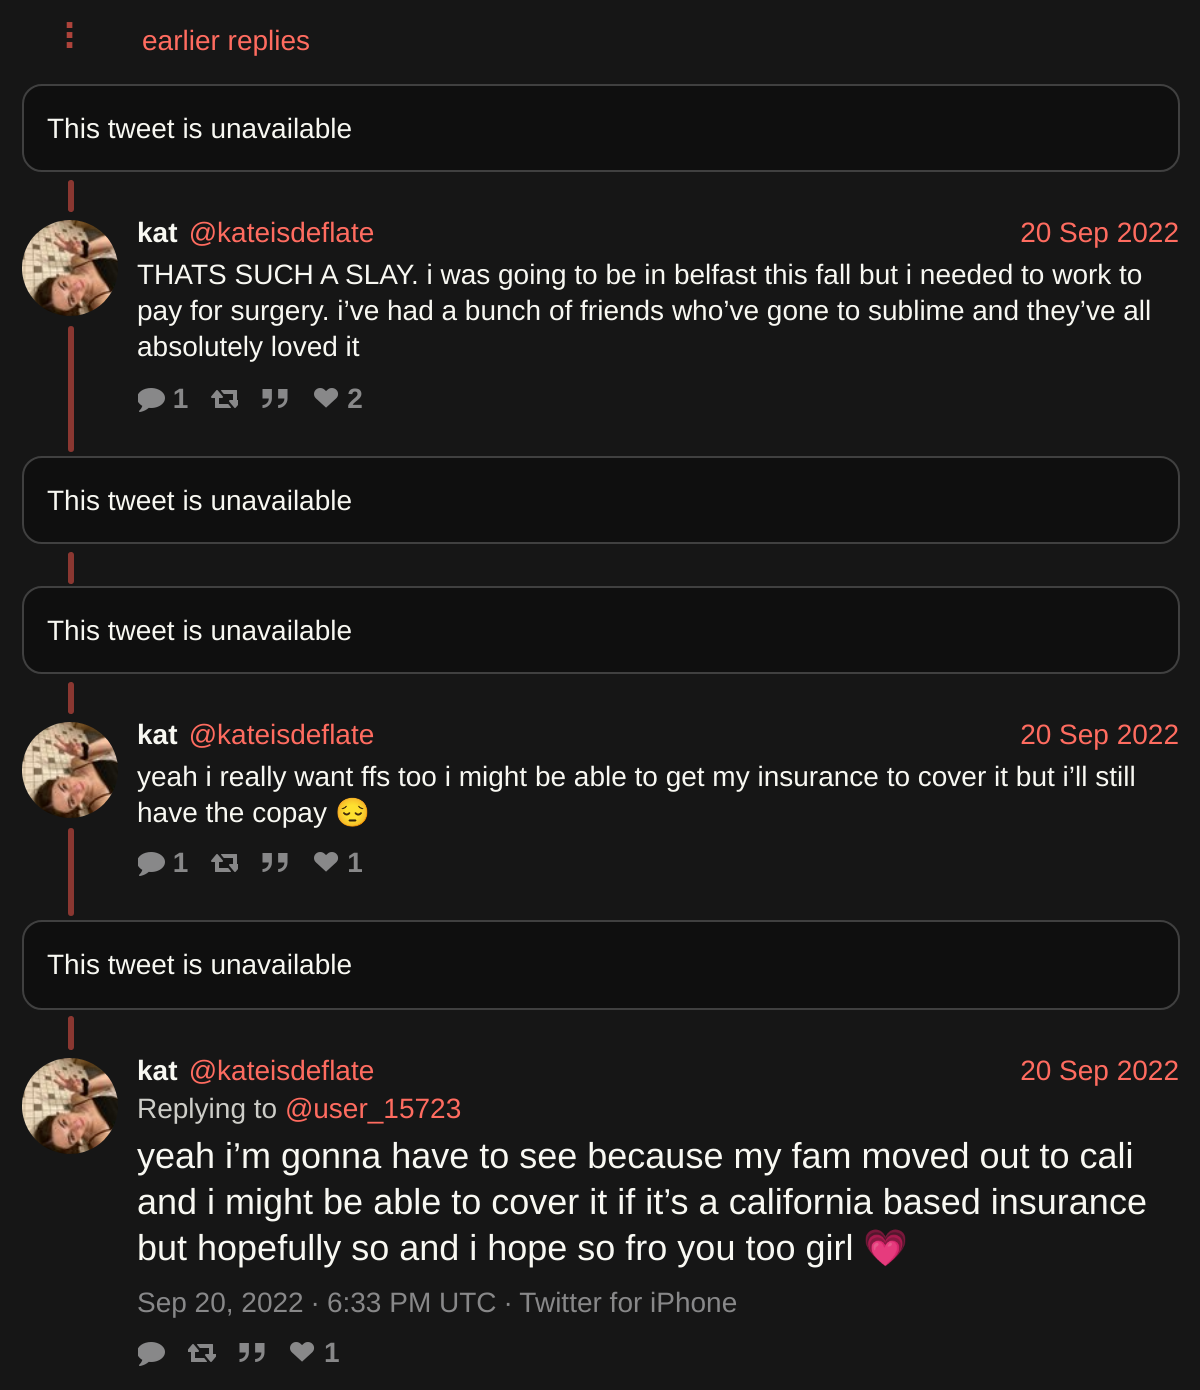Open kat's avatar on the last tweet

click(70, 1106)
